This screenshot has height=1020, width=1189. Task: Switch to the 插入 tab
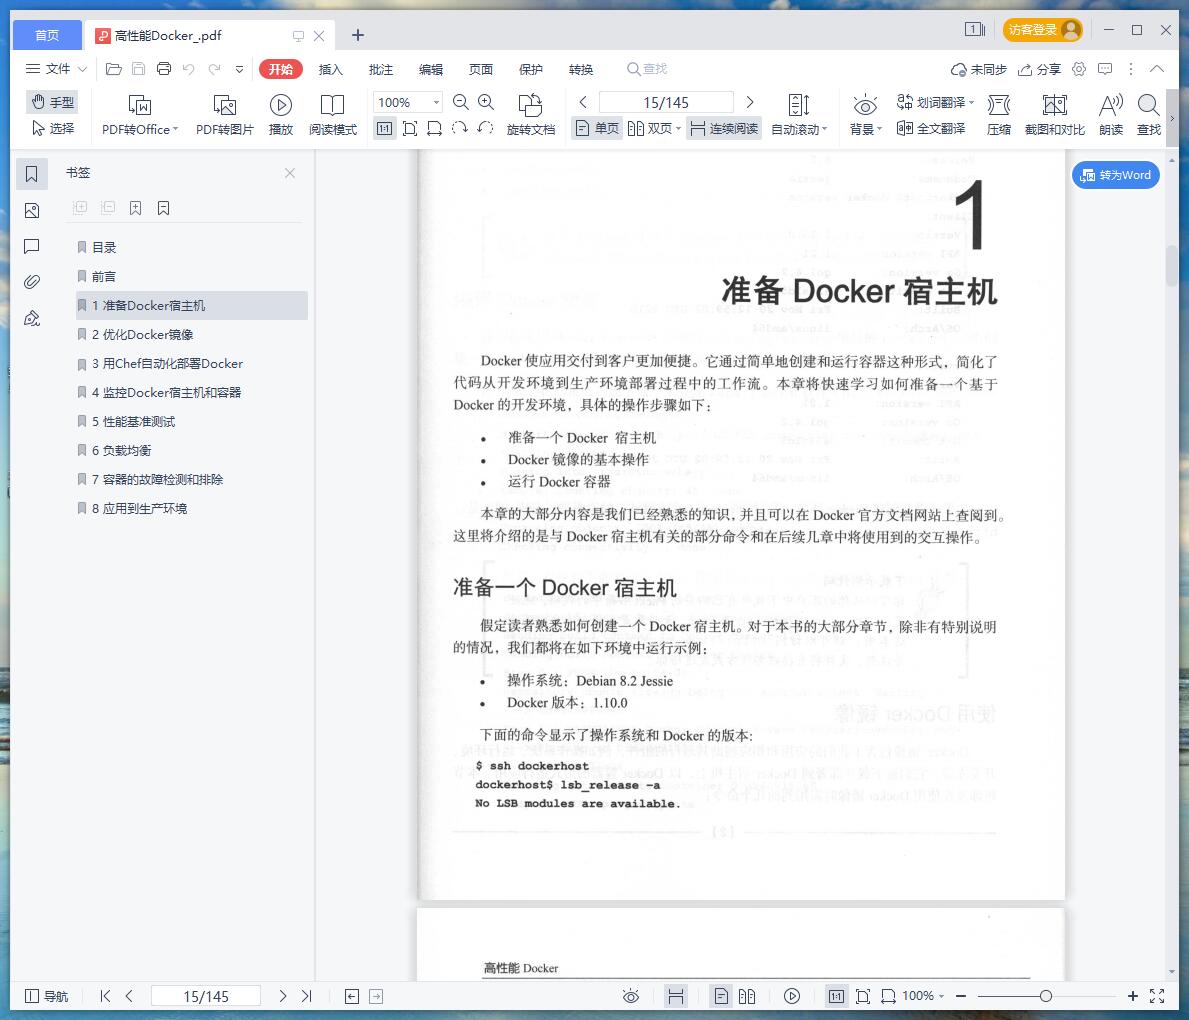click(x=331, y=69)
